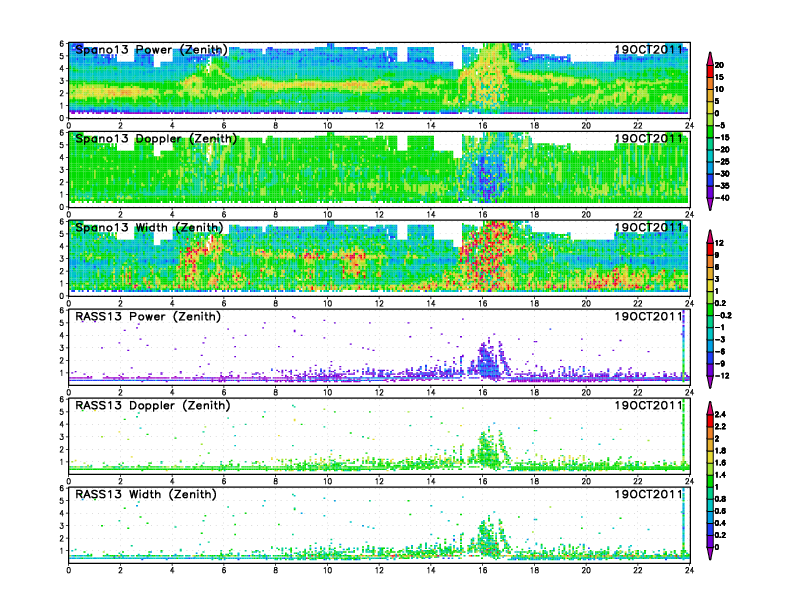
Task: Click hour 24 tick under RASS13 Width panel
Action: click(x=689, y=570)
